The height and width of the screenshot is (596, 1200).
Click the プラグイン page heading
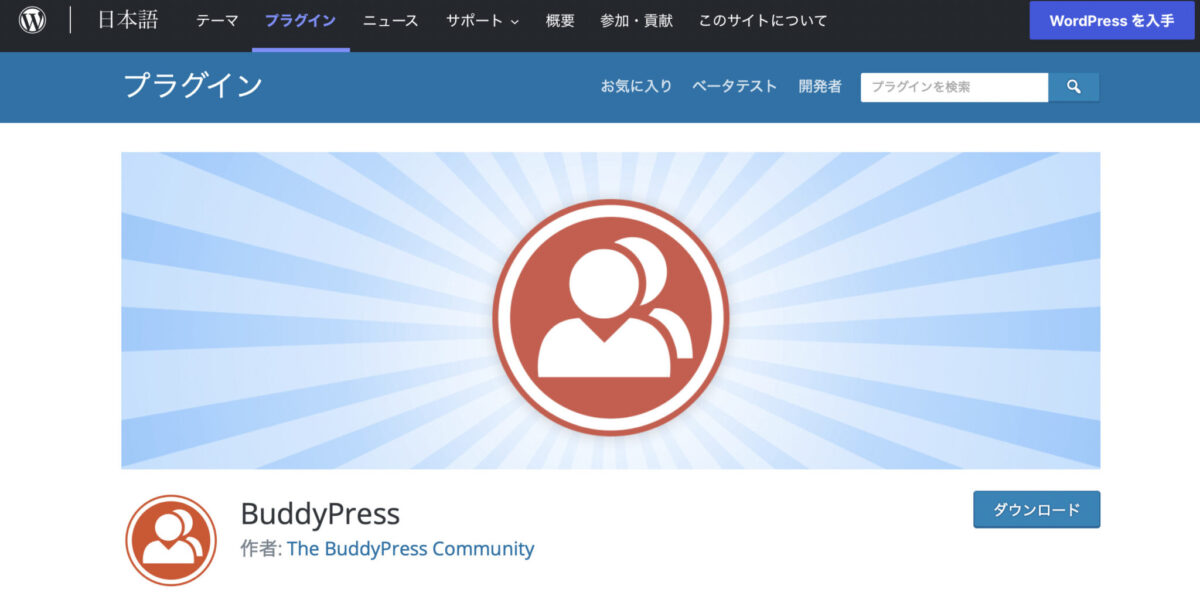click(193, 86)
